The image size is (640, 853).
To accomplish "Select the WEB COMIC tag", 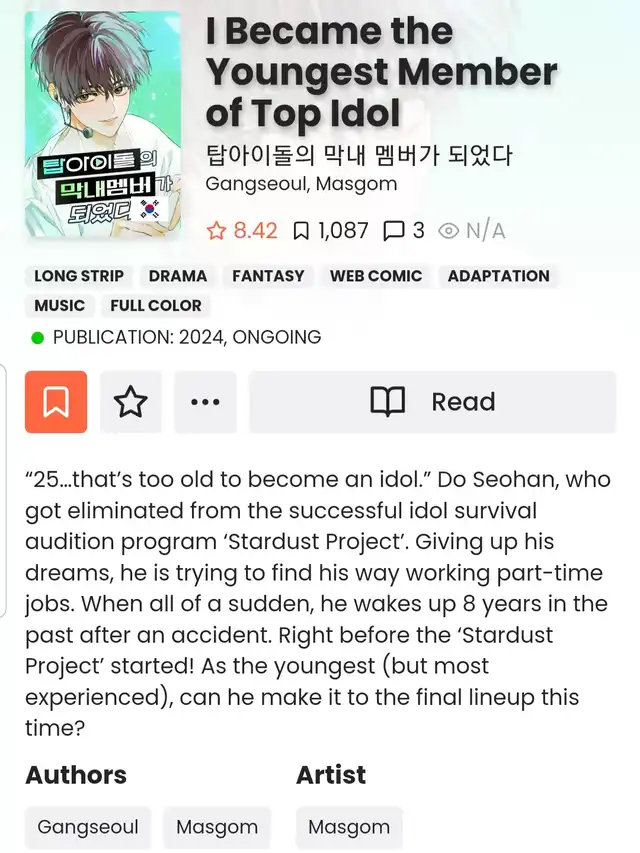I will (x=376, y=276).
